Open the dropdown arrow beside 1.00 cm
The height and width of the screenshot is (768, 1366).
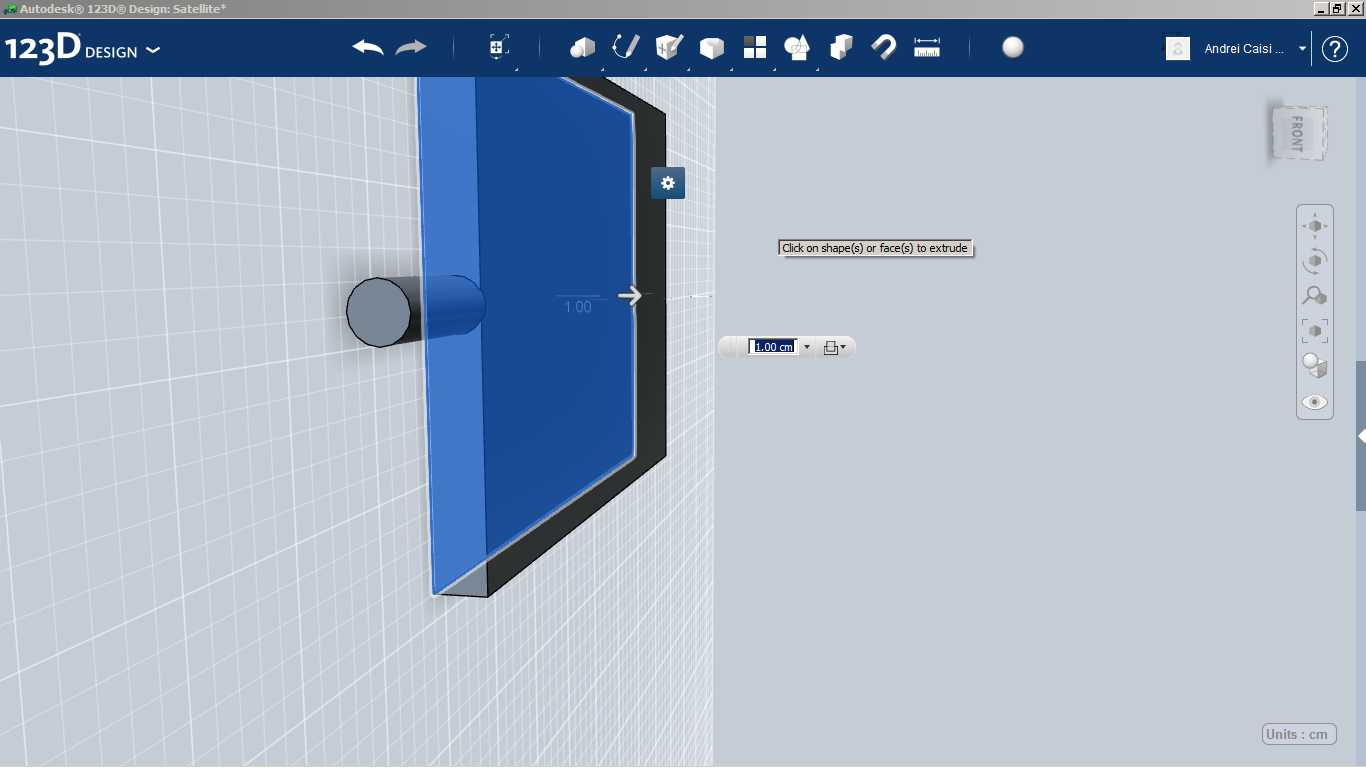pos(807,347)
